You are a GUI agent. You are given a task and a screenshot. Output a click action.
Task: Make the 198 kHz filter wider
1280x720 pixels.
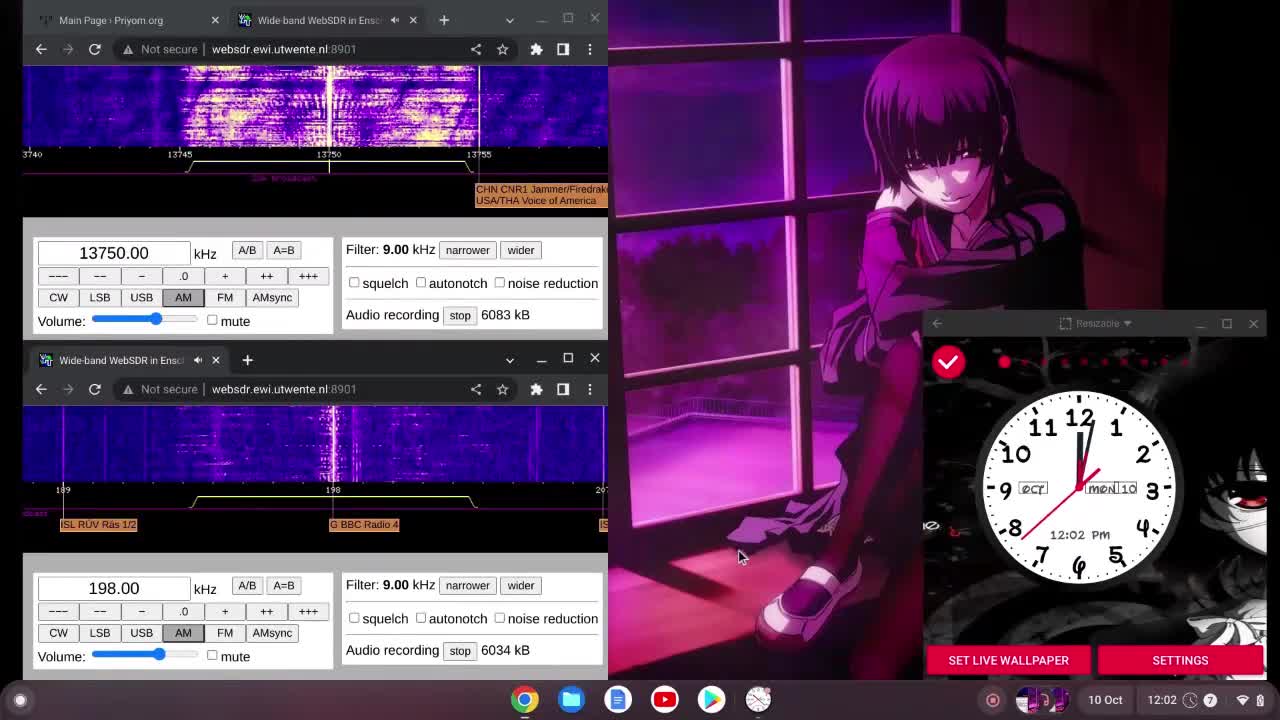point(520,586)
